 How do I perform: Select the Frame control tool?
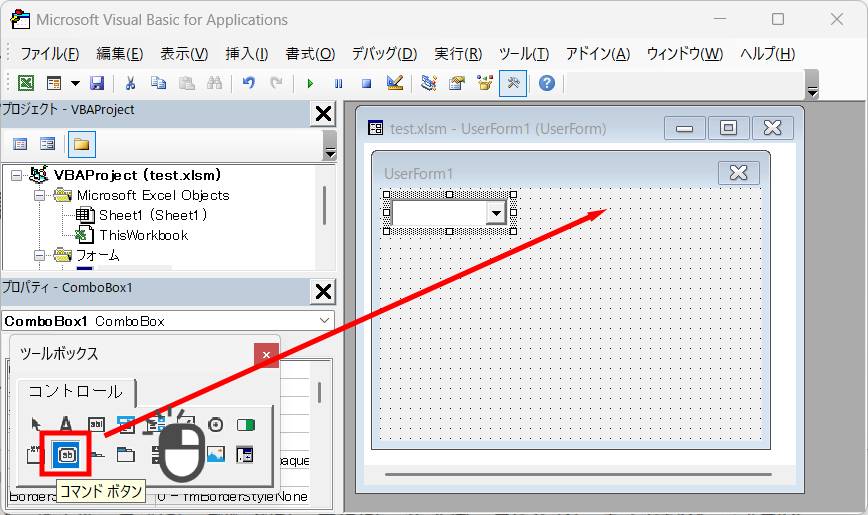(34, 455)
